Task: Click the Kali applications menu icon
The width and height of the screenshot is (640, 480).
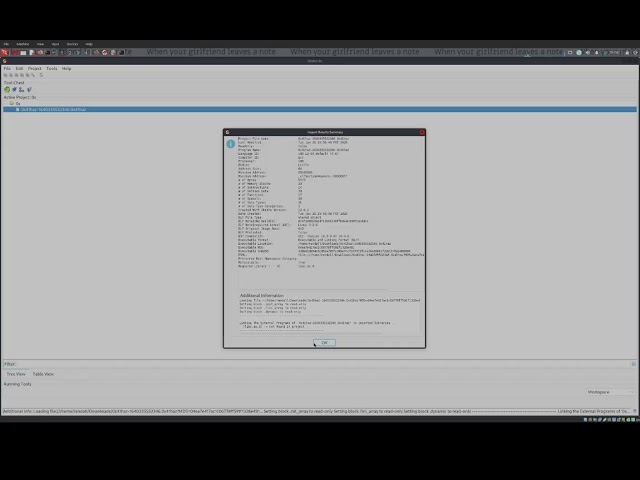Action: 4,52
